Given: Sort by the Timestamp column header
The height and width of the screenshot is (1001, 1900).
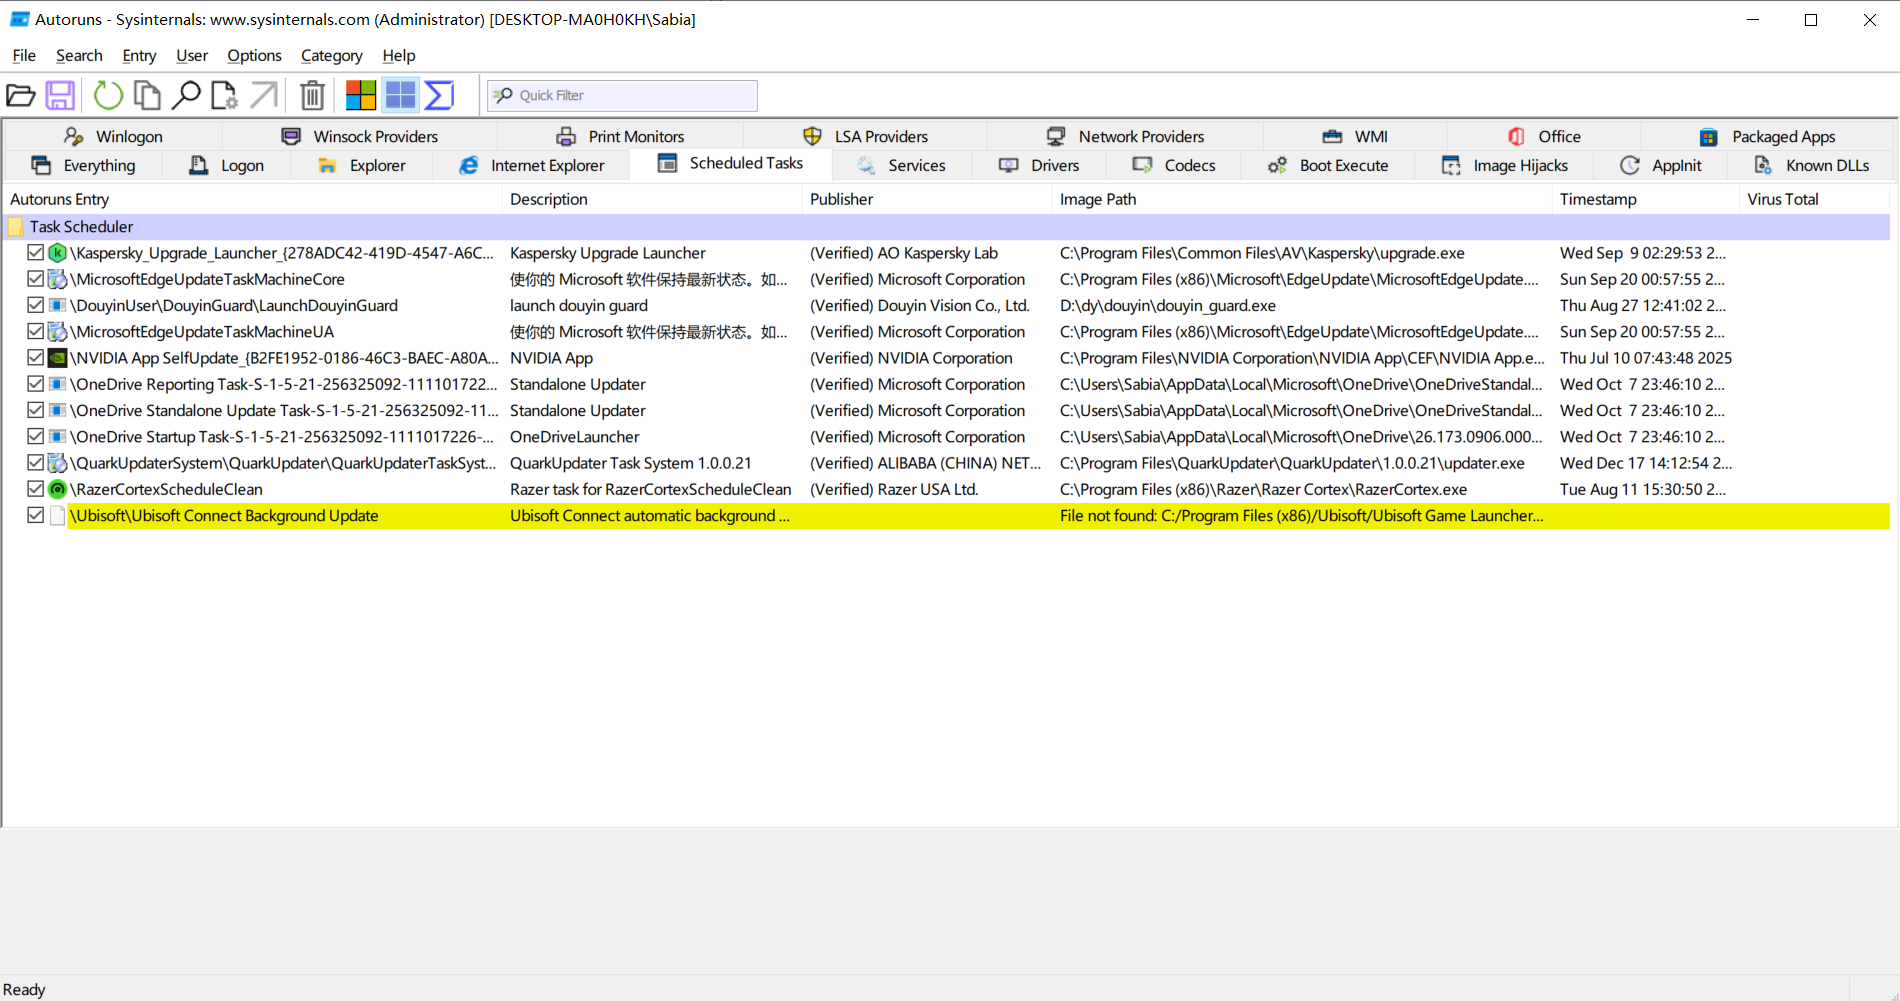Looking at the screenshot, I should tap(1645, 199).
